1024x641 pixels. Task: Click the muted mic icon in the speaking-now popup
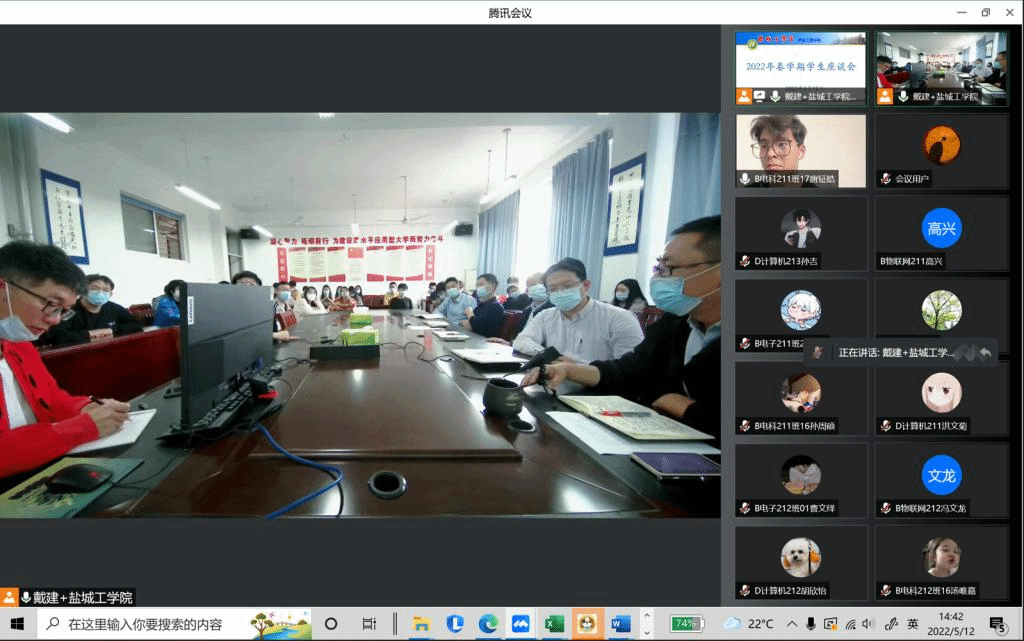(x=818, y=352)
